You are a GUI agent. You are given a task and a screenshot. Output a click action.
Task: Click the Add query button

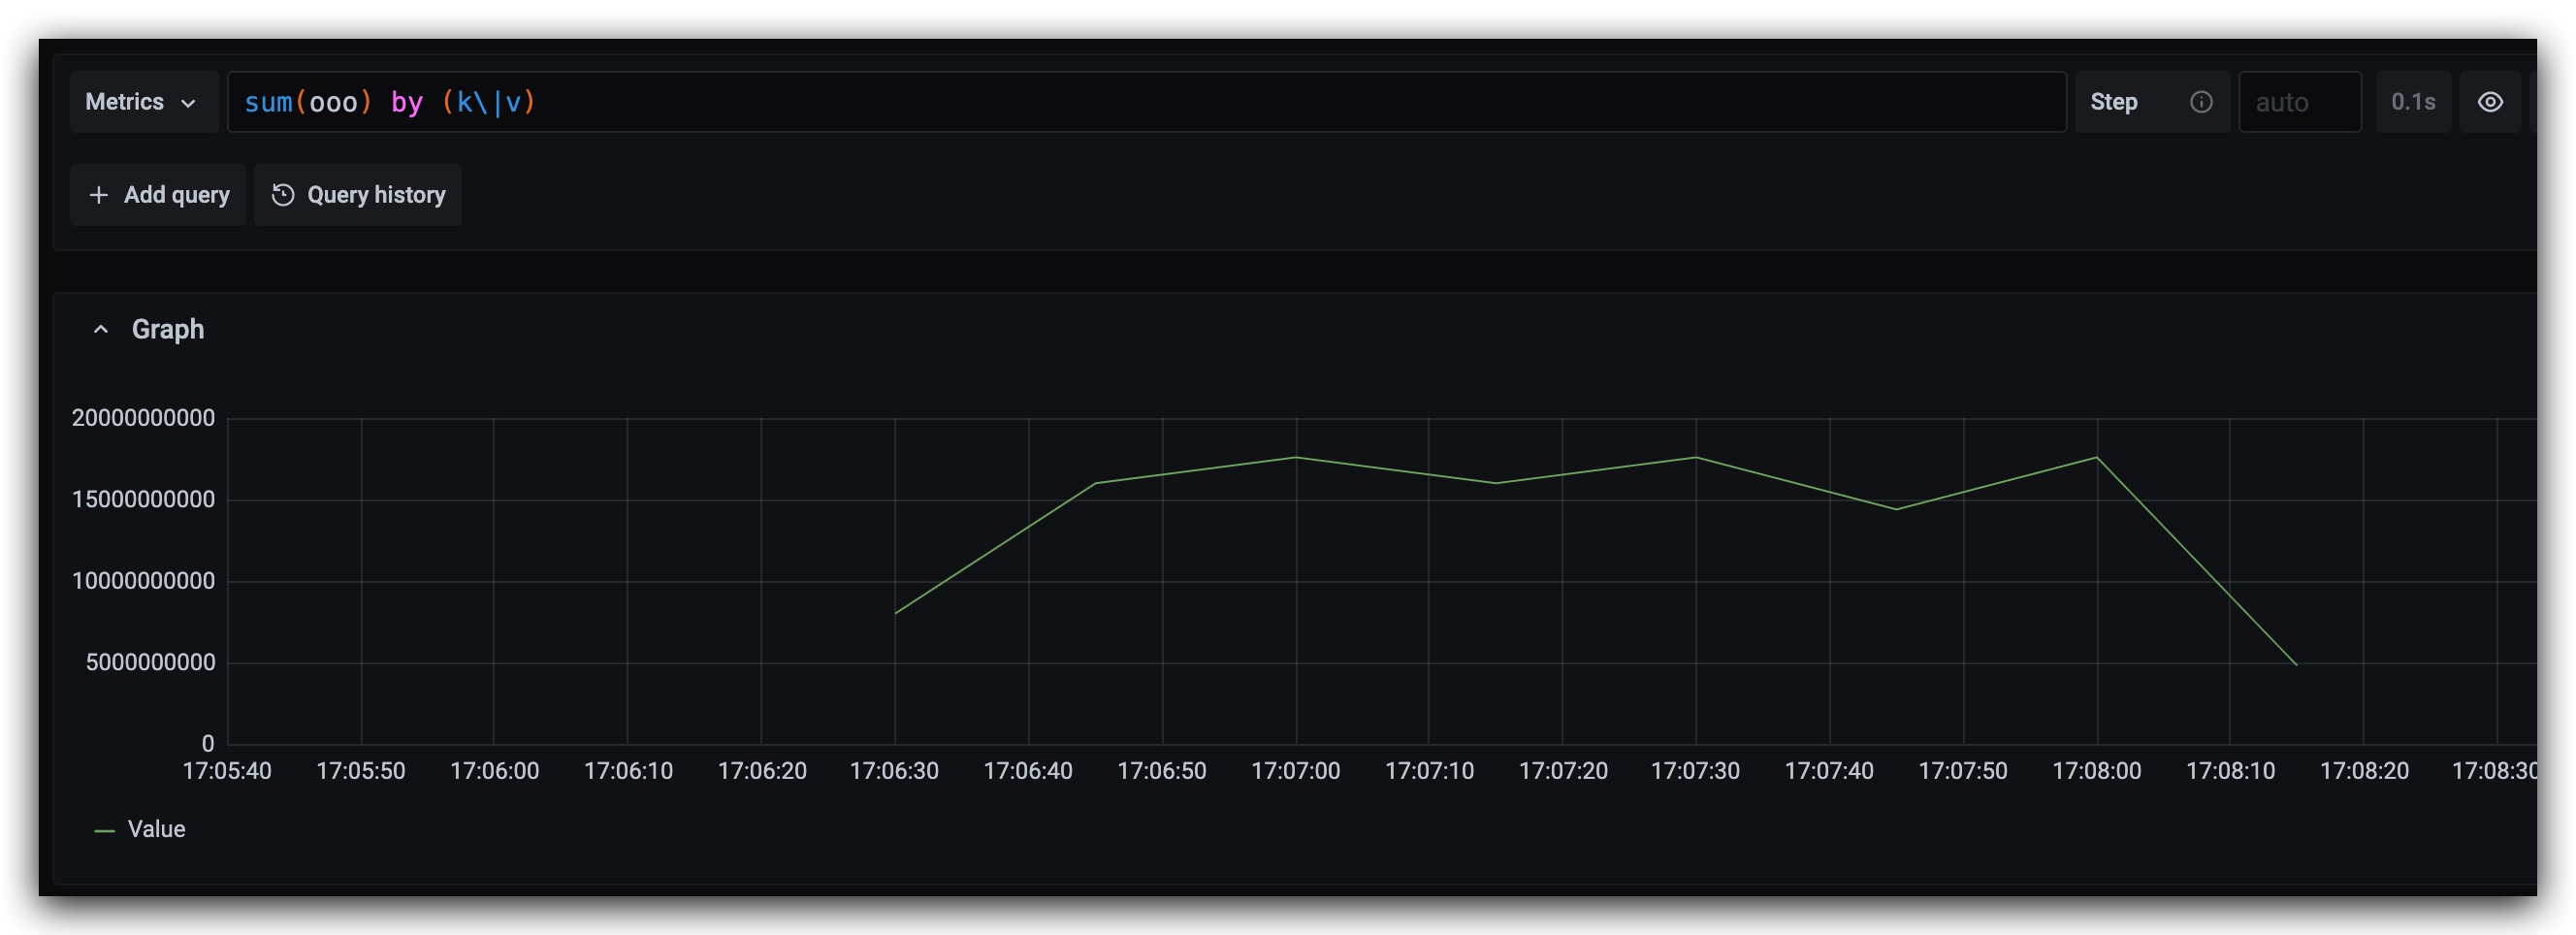coord(158,195)
